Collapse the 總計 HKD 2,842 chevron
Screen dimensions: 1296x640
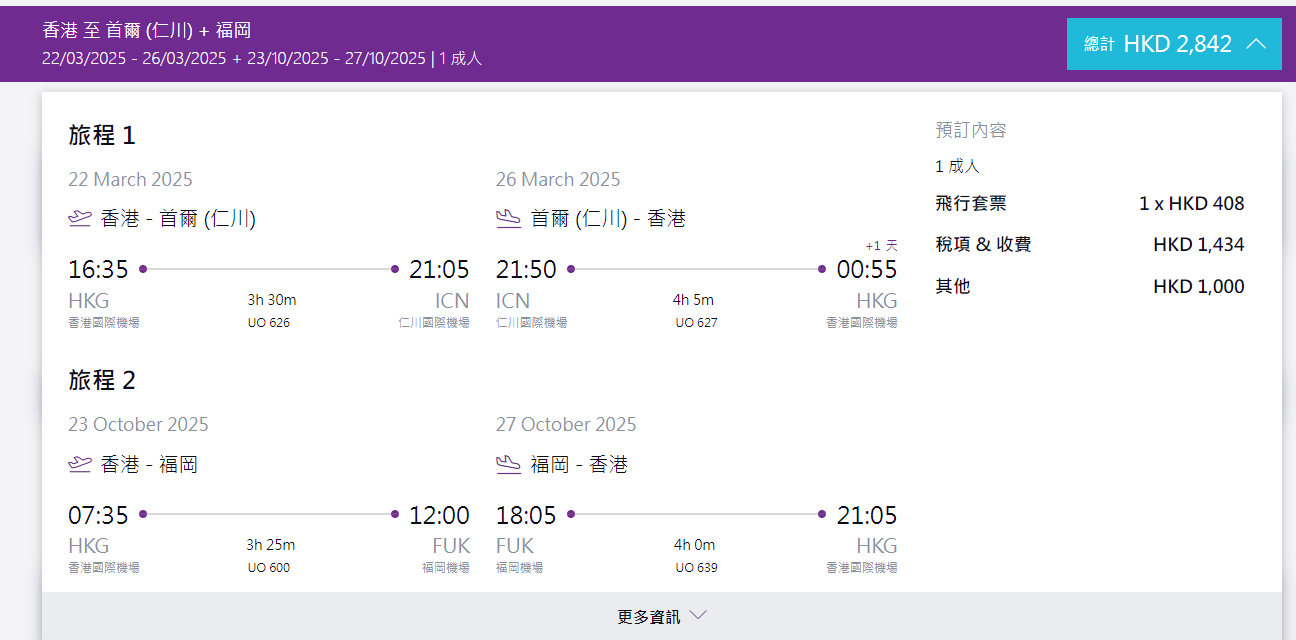(1257, 44)
